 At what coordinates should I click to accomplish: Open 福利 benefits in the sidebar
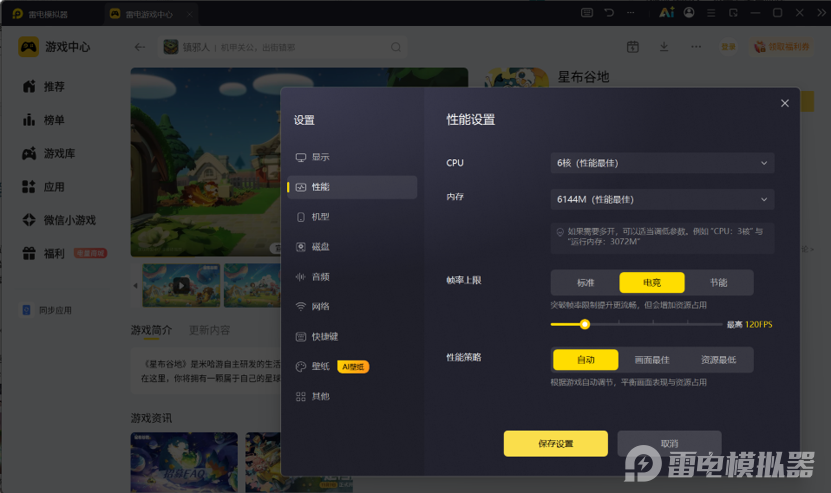point(44,253)
